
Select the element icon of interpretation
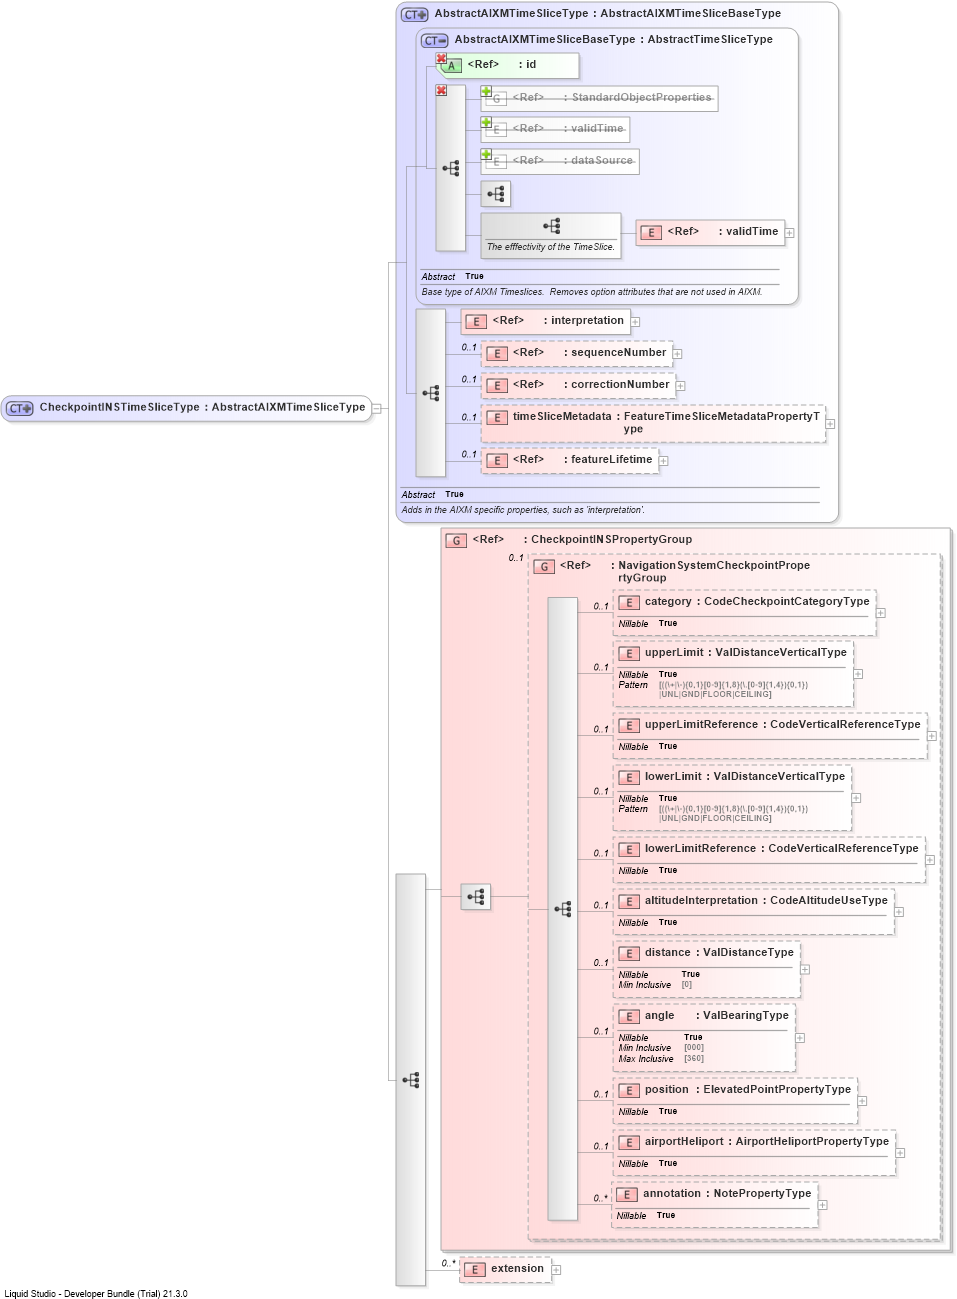476,322
